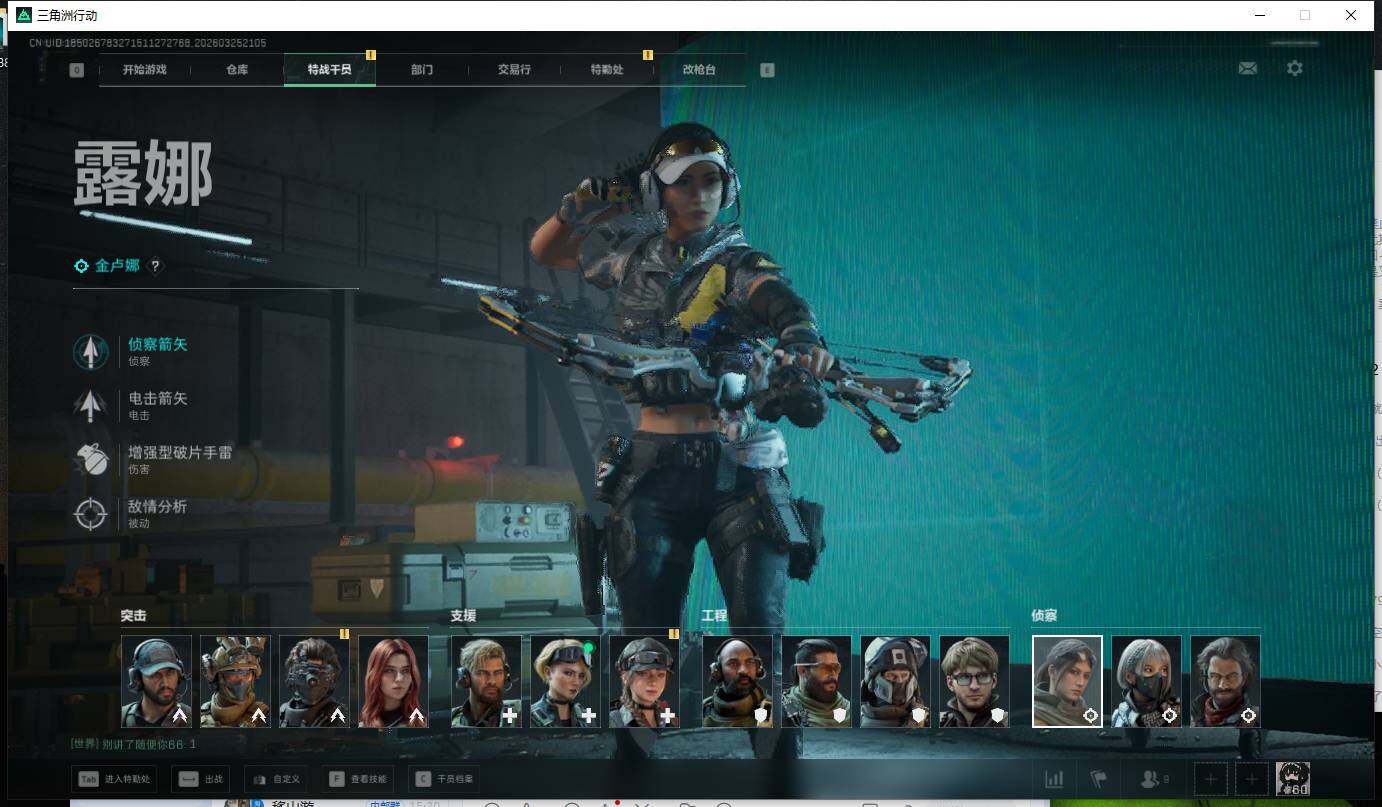Select the 增强型破片手雷 grenade icon
The height and width of the screenshot is (807, 1382).
(91, 459)
